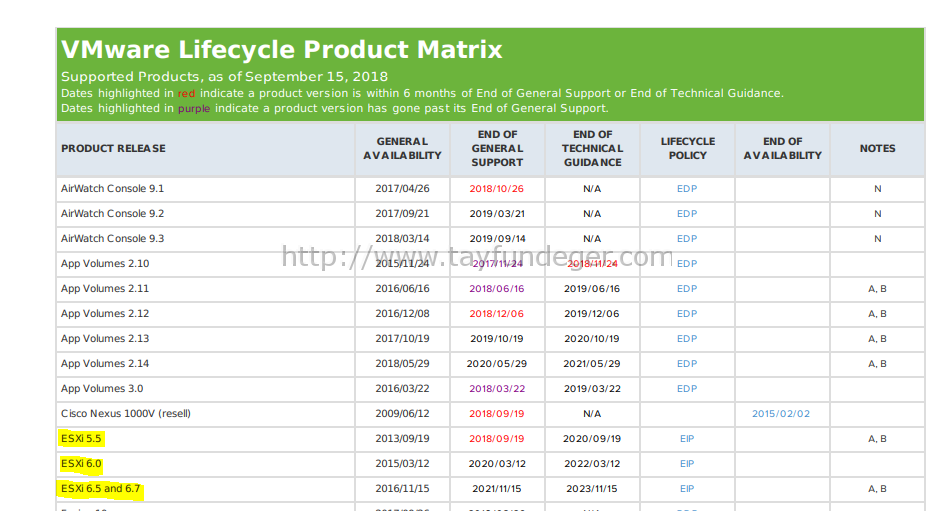
Task: Click the red 2018/09/19 in Cisco Nexus row
Action: coord(497,413)
